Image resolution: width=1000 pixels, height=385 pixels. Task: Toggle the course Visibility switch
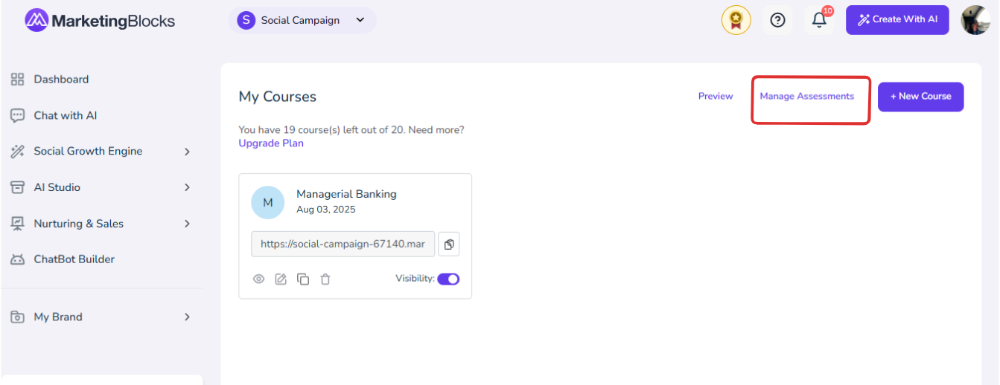pyautogui.click(x=448, y=279)
